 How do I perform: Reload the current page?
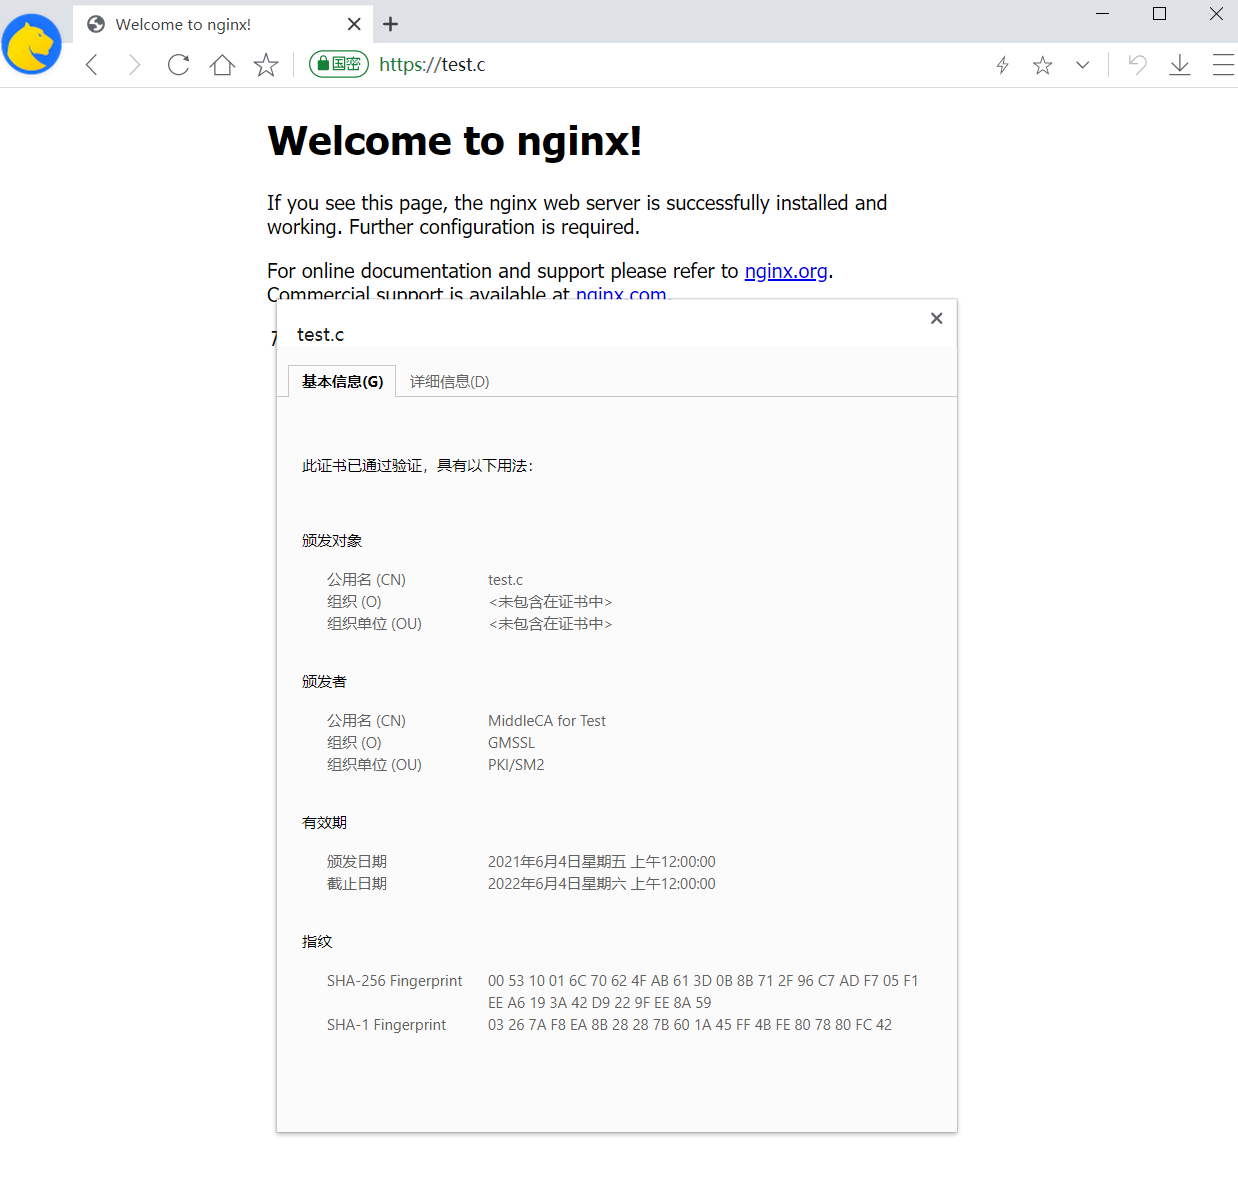(x=178, y=64)
